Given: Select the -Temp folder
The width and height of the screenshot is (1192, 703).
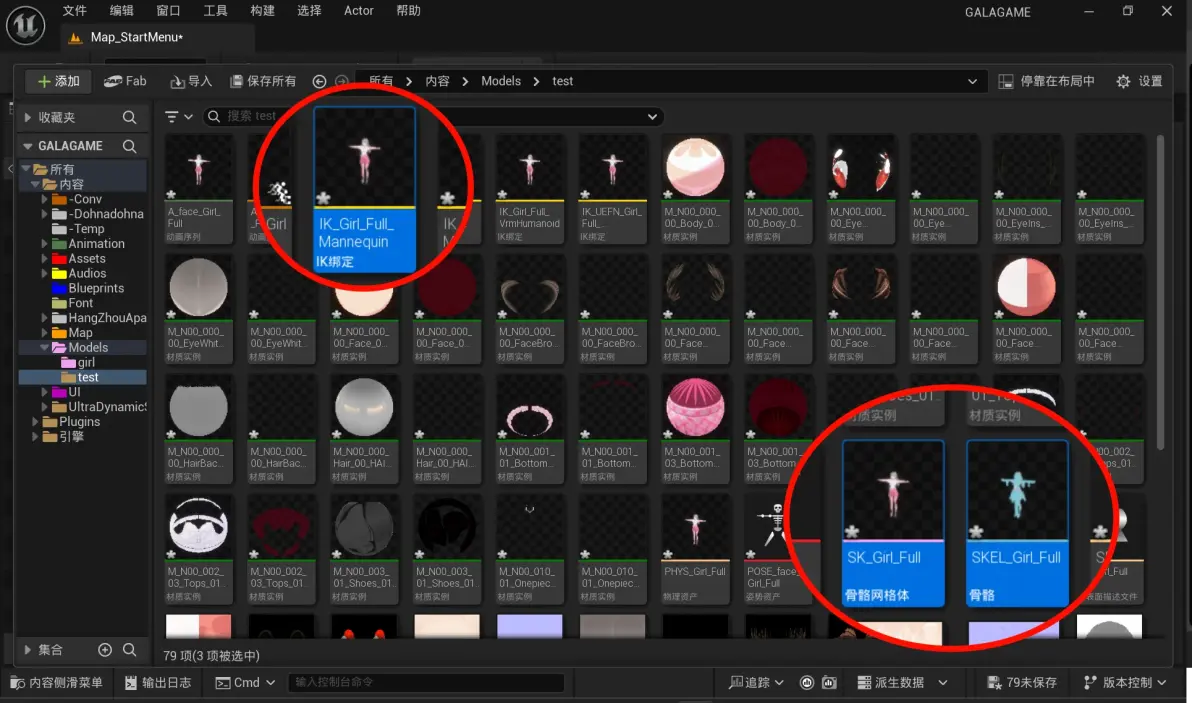Looking at the screenshot, I should 78,229.
